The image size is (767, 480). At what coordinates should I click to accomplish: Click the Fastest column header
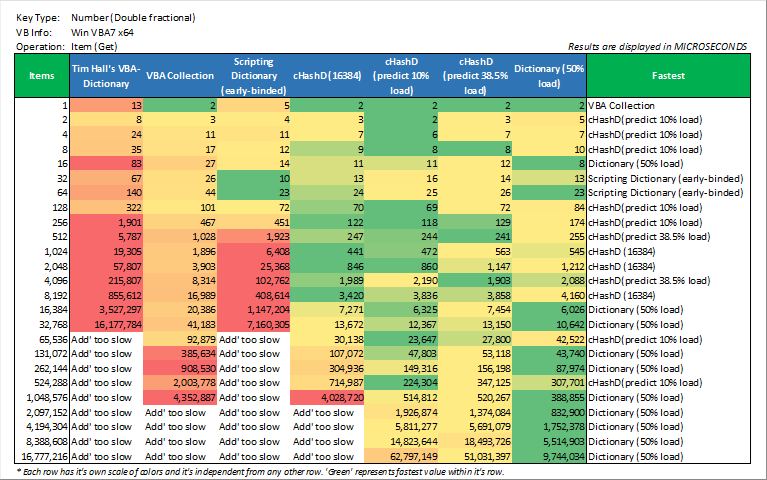pos(667,75)
